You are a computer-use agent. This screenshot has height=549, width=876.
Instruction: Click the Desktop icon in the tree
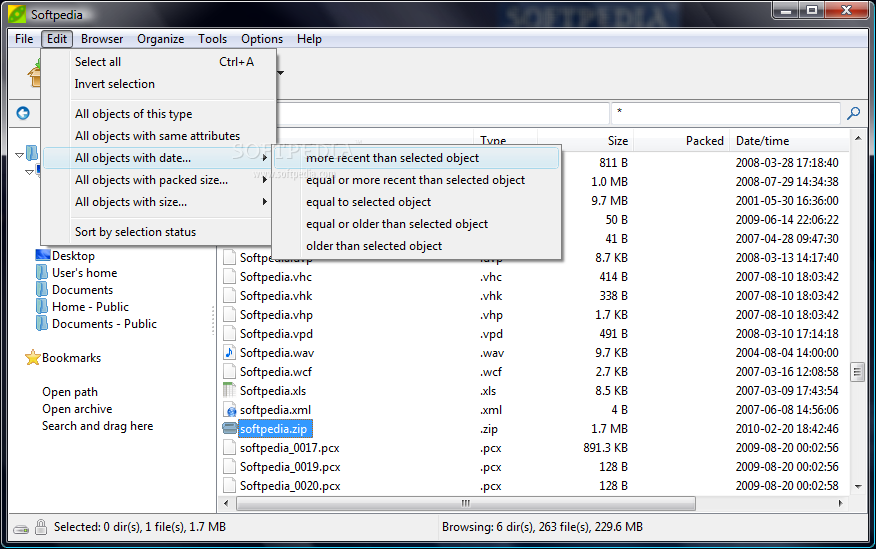coord(42,255)
